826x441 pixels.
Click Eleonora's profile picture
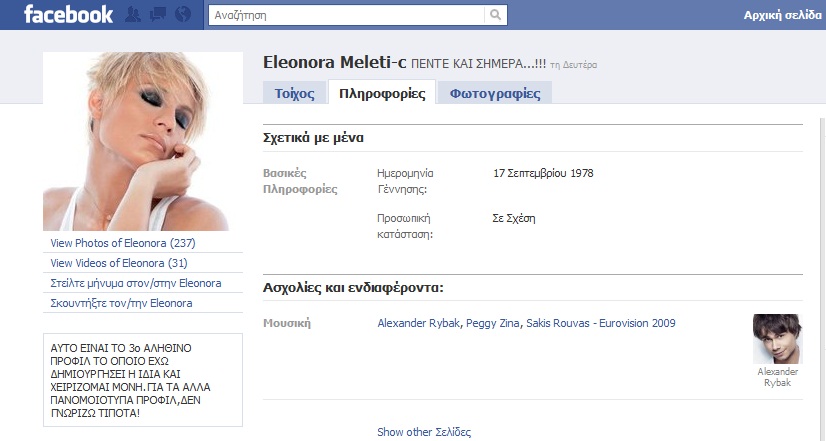pos(143,141)
